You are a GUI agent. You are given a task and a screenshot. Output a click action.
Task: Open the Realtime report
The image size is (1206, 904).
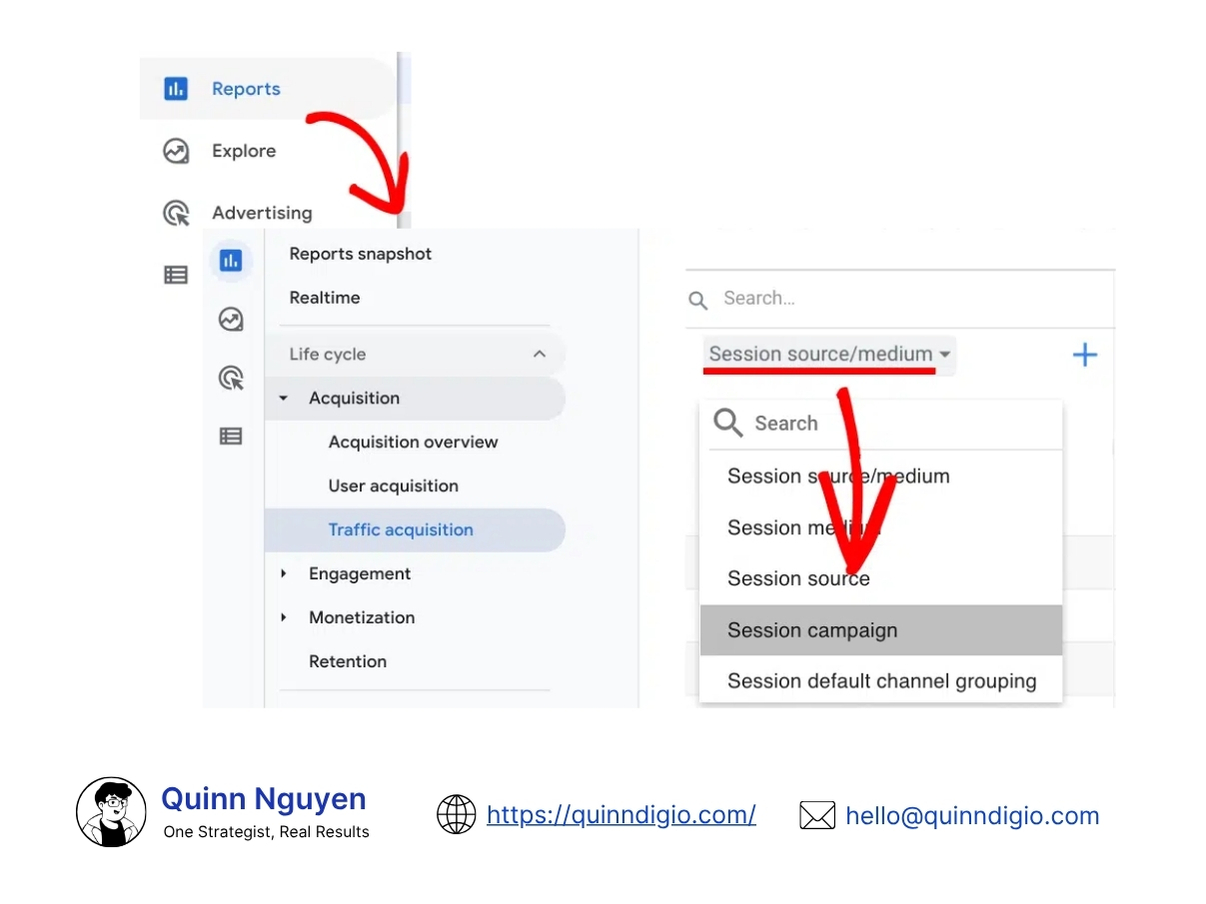tap(325, 298)
